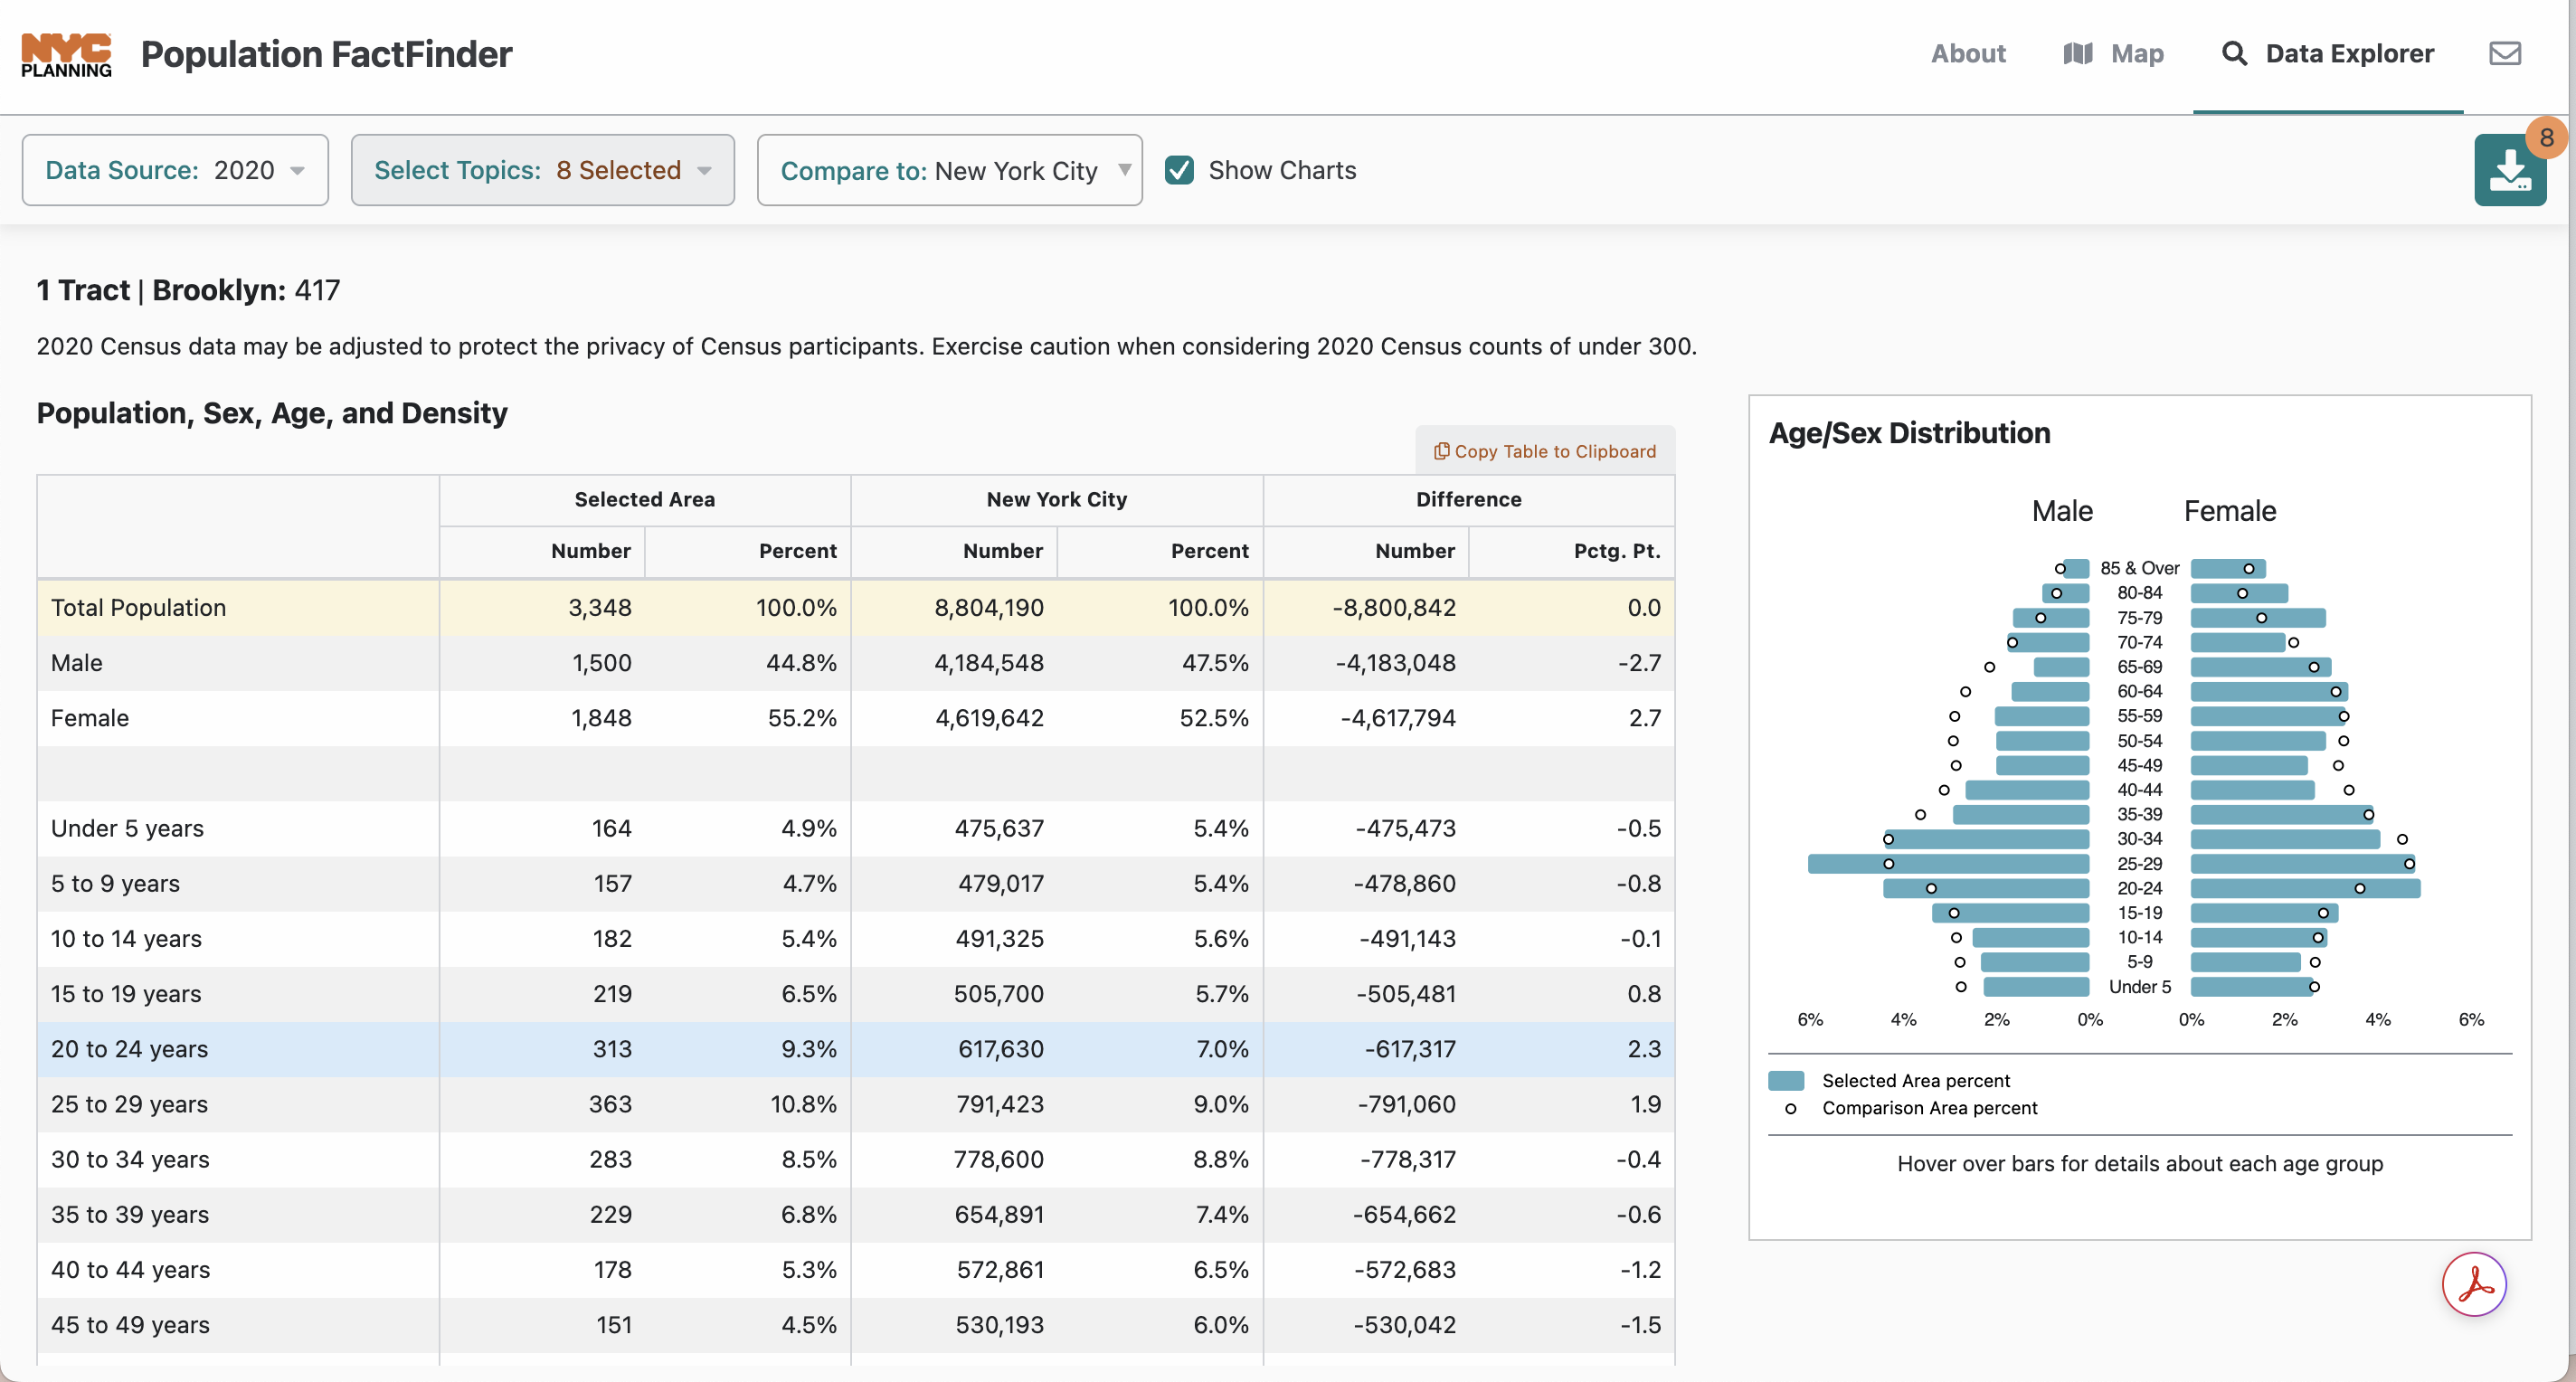The width and height of the screenshot is (2576, 1382).
Task: Switch to the Map tab
Action: 2136,54
